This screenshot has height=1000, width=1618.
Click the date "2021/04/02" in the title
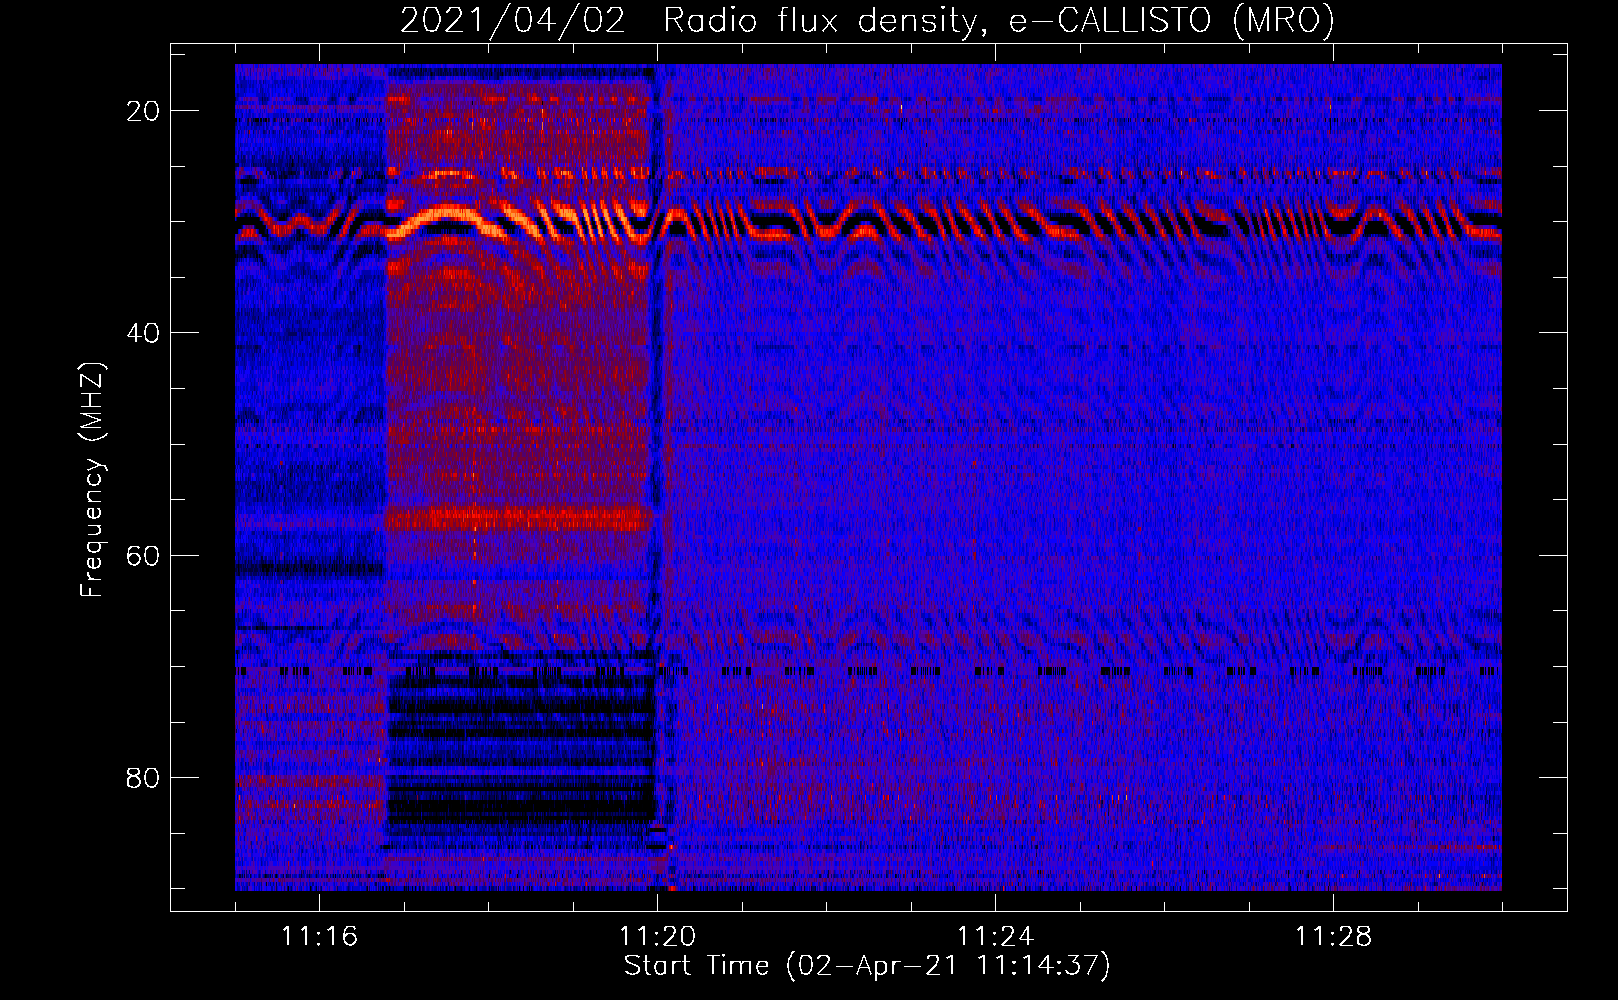tap(513, 21)
